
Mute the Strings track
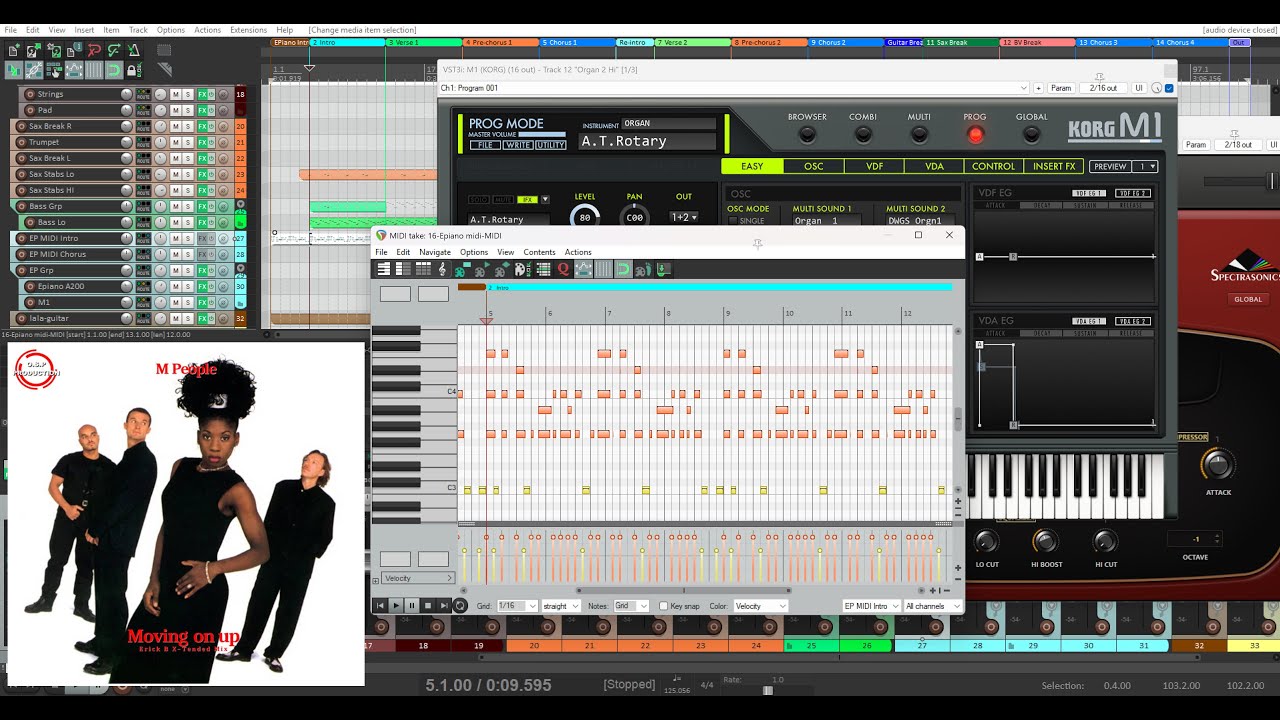[175, 94]
